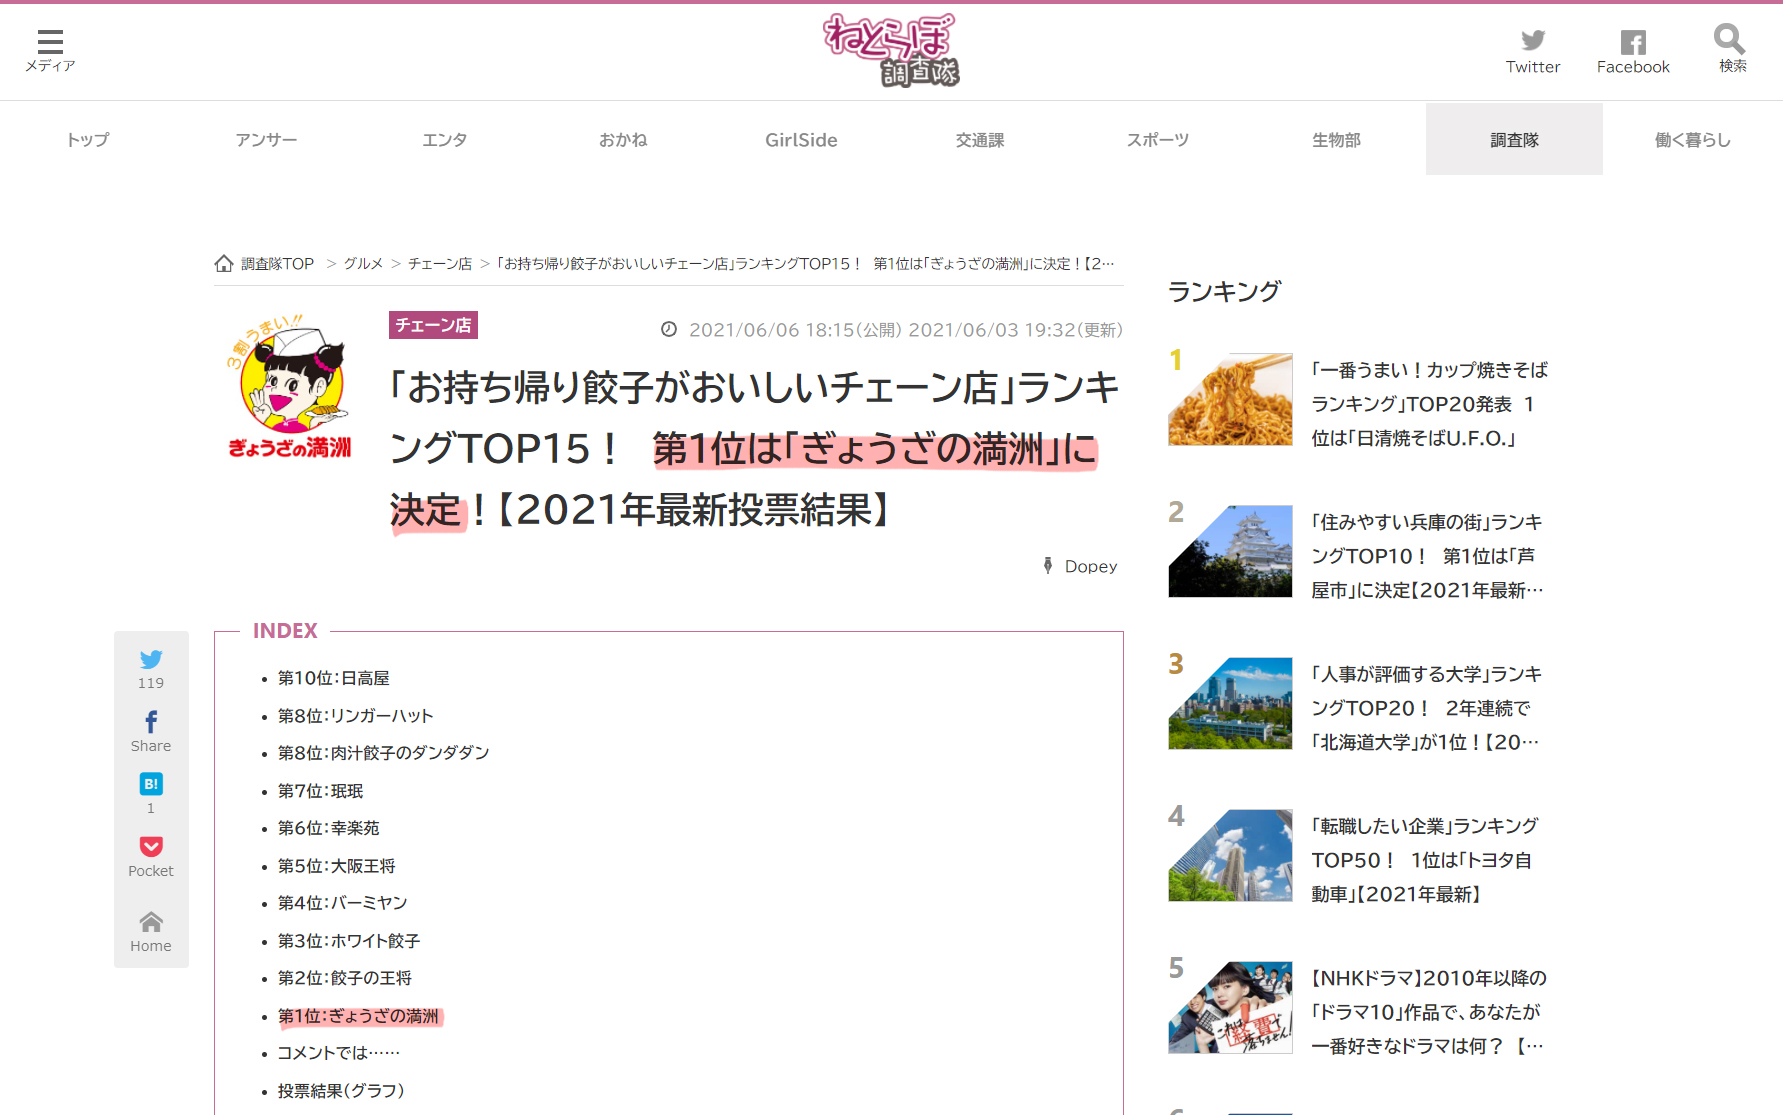
Task: Jump to コメントでは…… in index
Action: (339, 1053)
